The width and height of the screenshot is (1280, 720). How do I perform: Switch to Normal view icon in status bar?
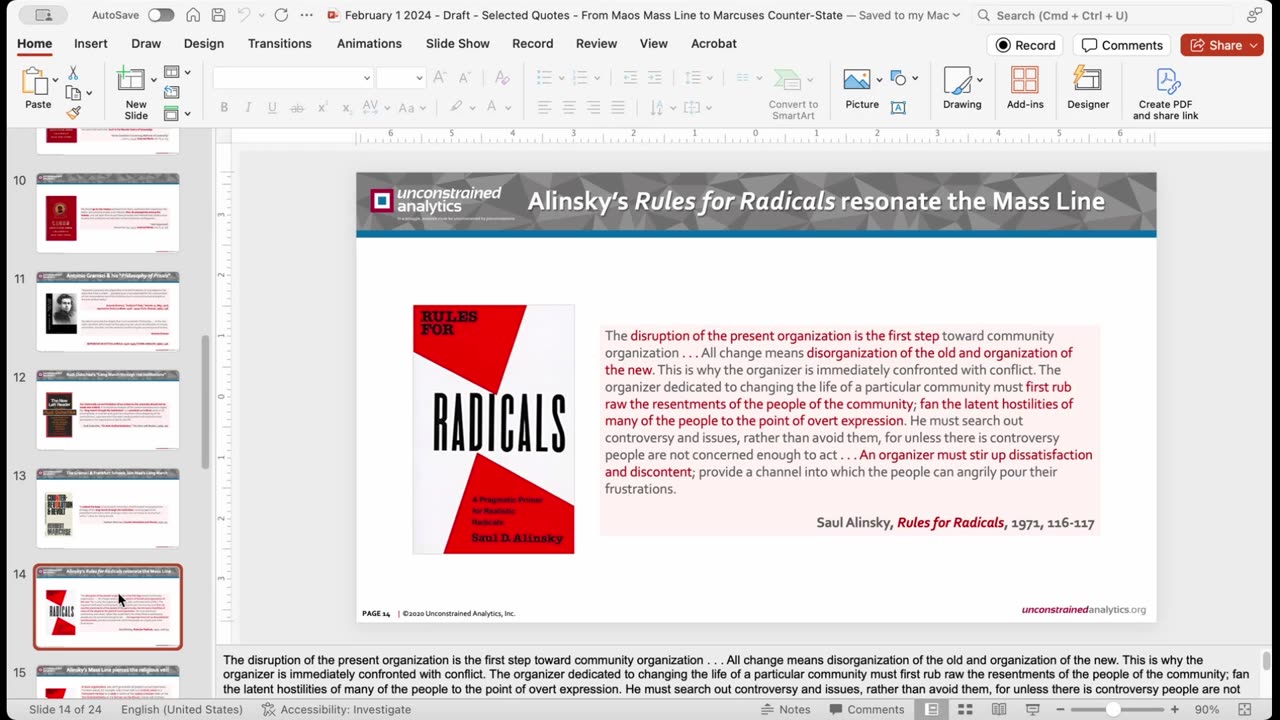(x=932, y=709)
